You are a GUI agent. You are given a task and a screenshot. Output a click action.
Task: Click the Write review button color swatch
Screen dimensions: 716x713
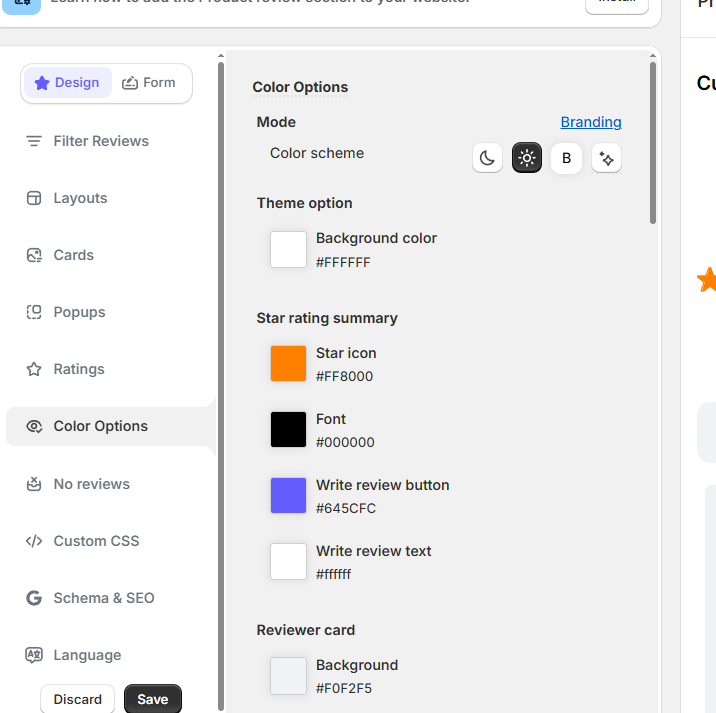coord(288,496)
